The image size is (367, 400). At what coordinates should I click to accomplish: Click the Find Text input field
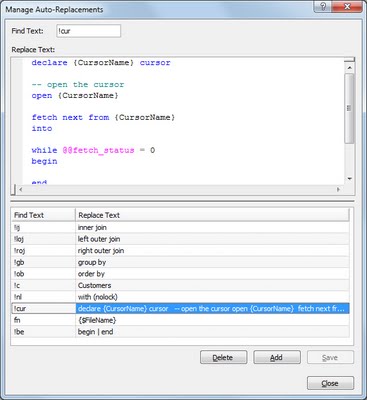(88, 31)
